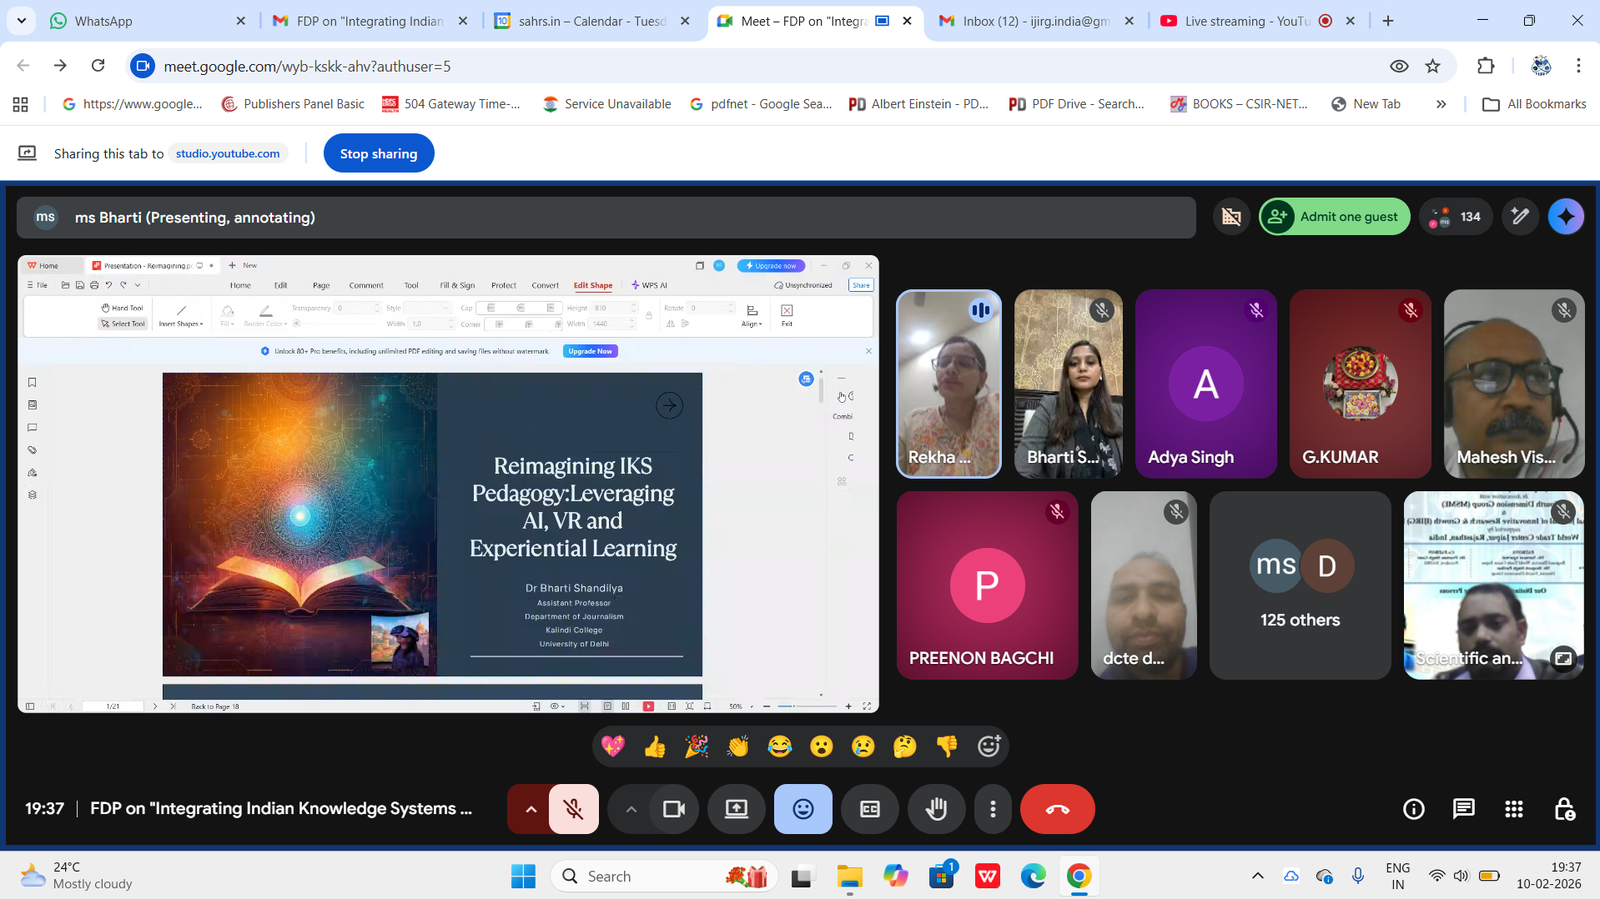
Task: Send the thumbs up reaction
Action: click(x=655, y=747)
